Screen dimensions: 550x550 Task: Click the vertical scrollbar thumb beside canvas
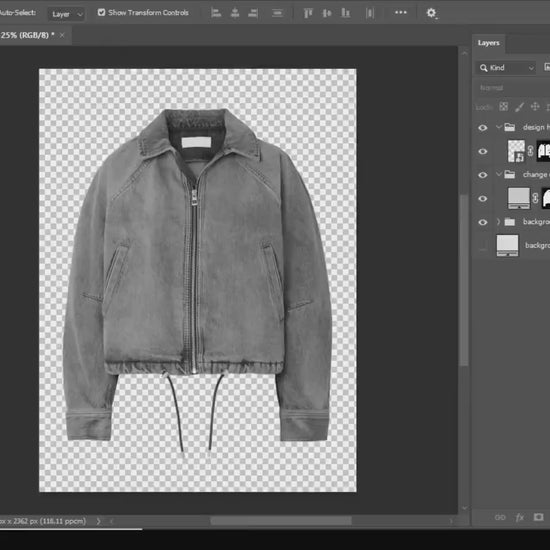(x=464, y=281)
